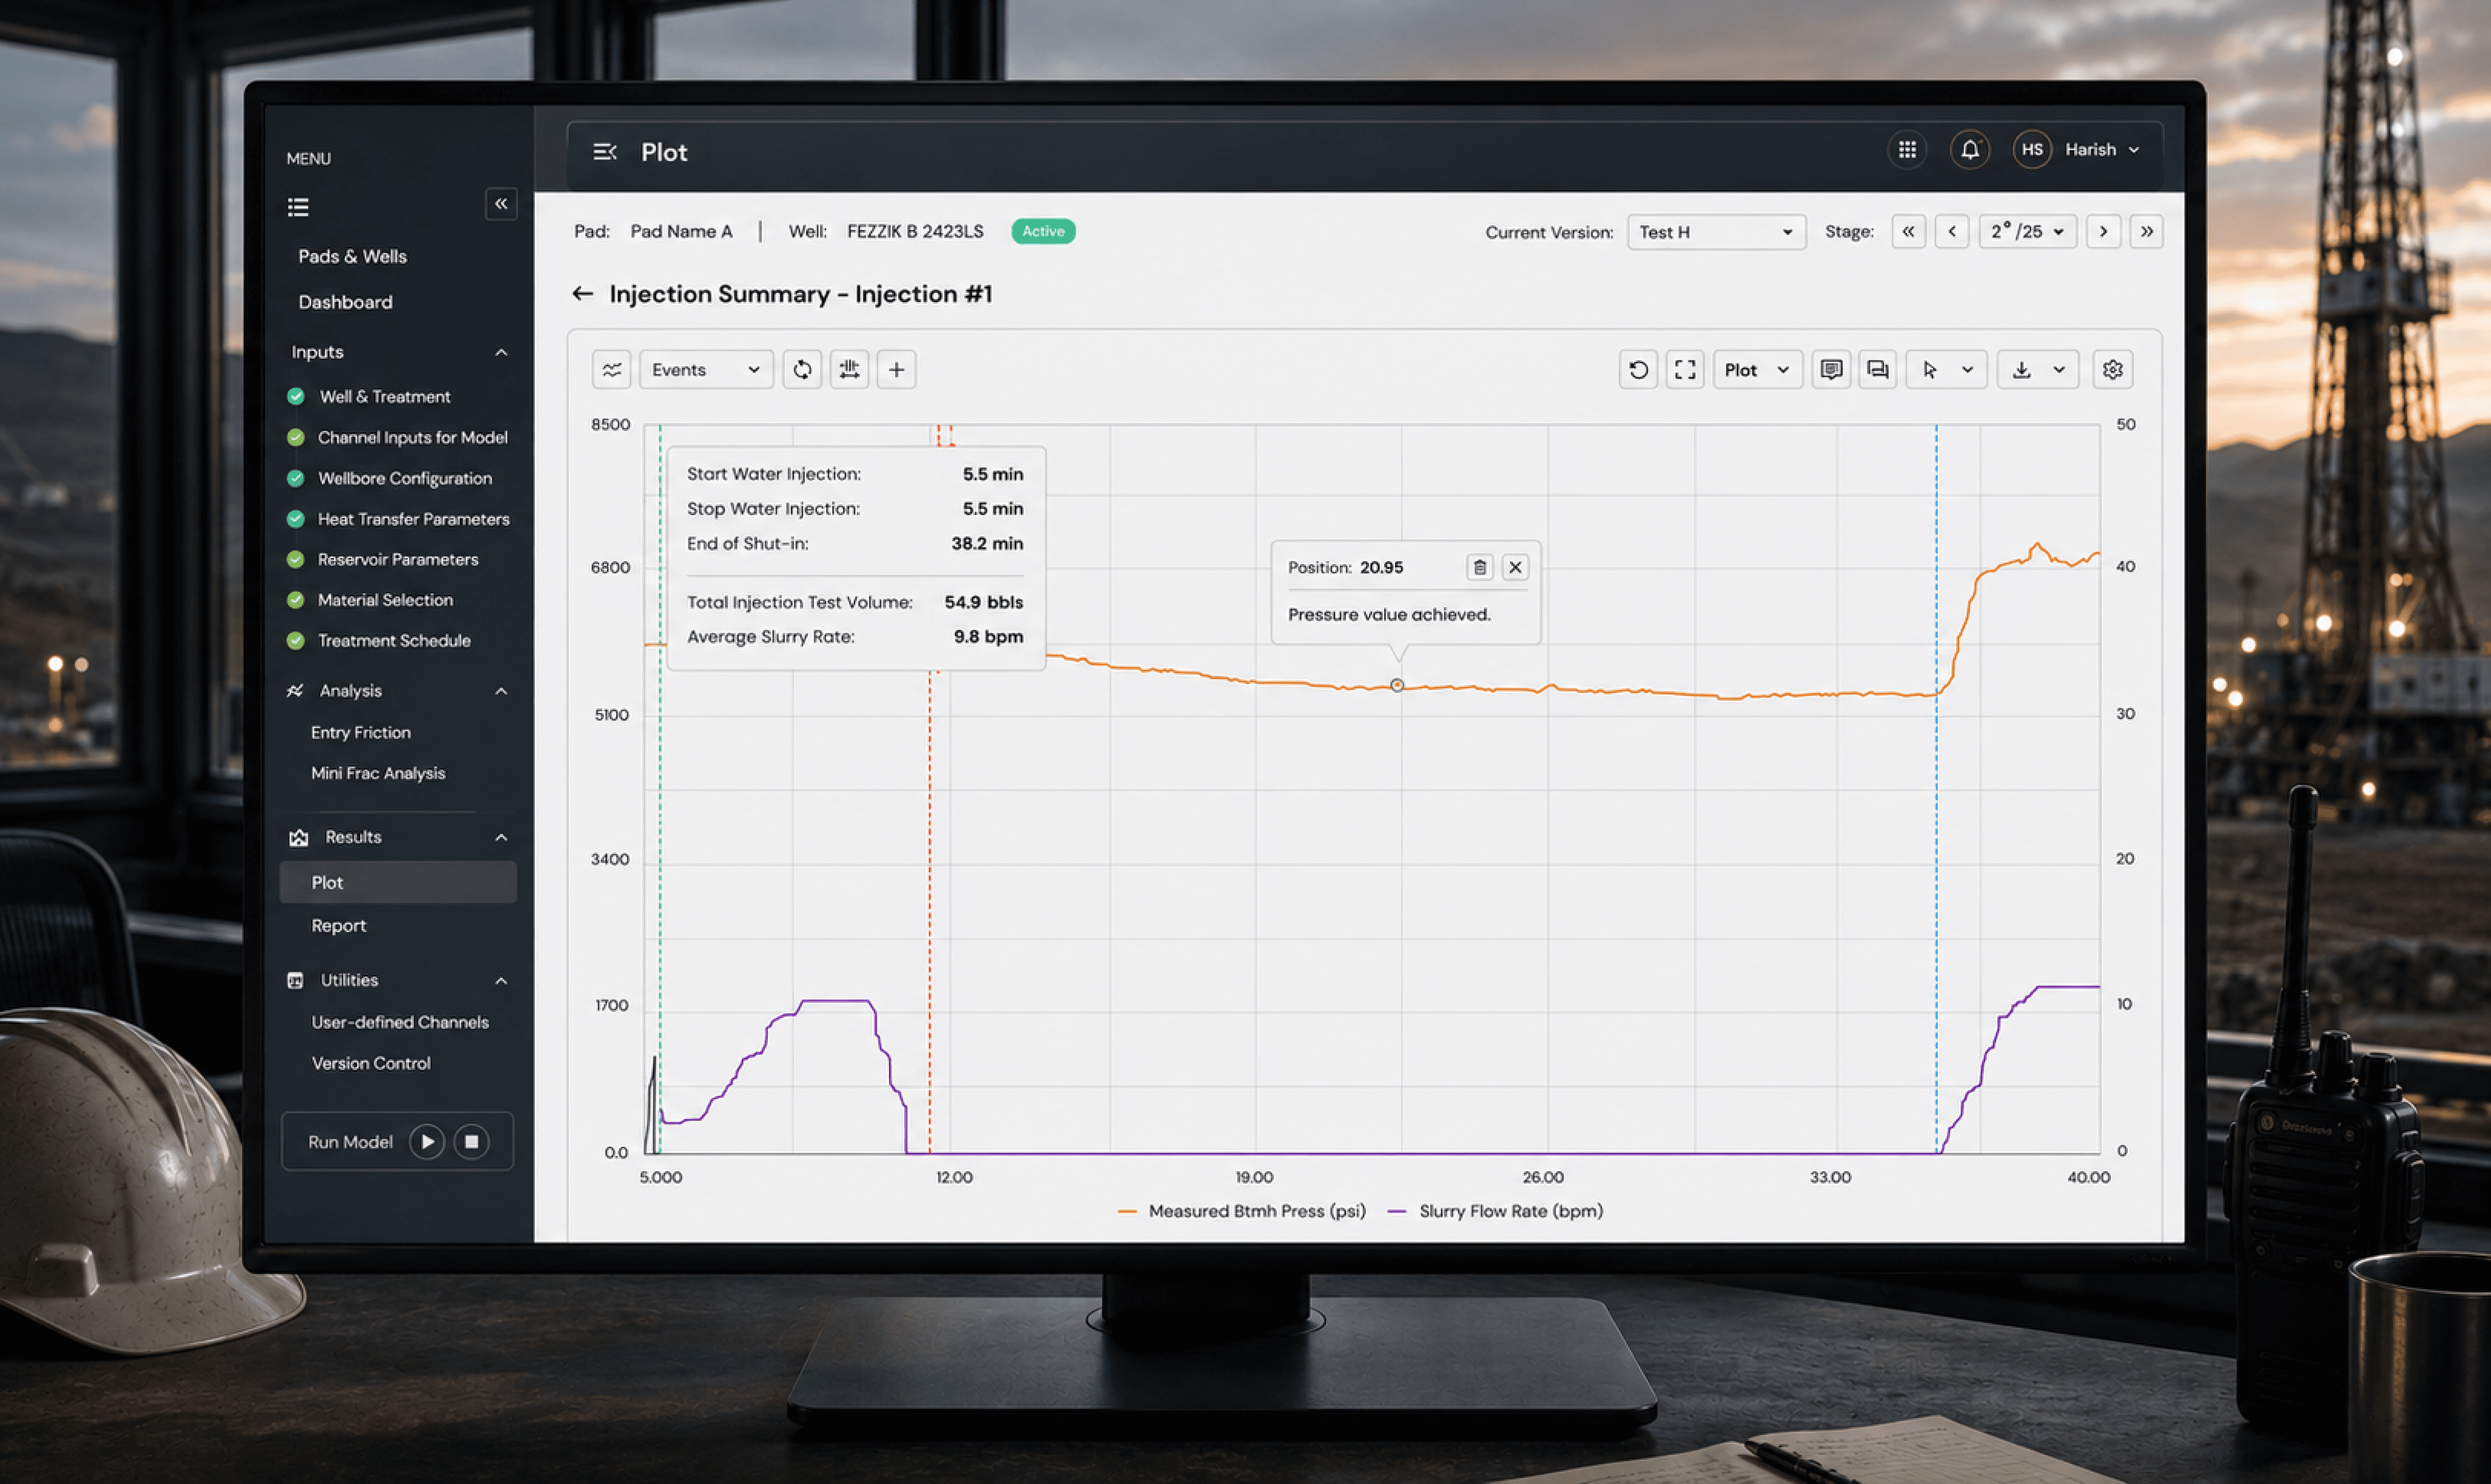The image size is (2491, 1484).
Task: Open Well & Treatment inputs
Action: 385,397
